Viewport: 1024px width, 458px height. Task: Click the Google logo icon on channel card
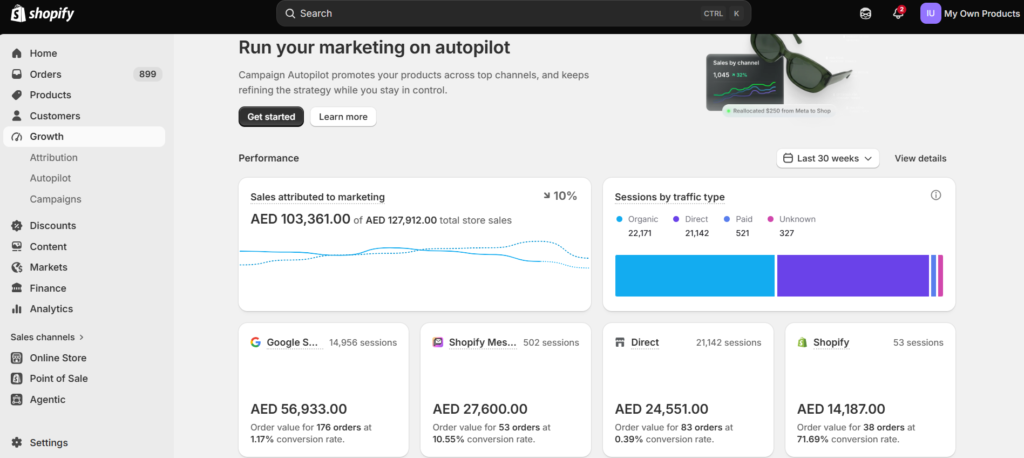255,342
